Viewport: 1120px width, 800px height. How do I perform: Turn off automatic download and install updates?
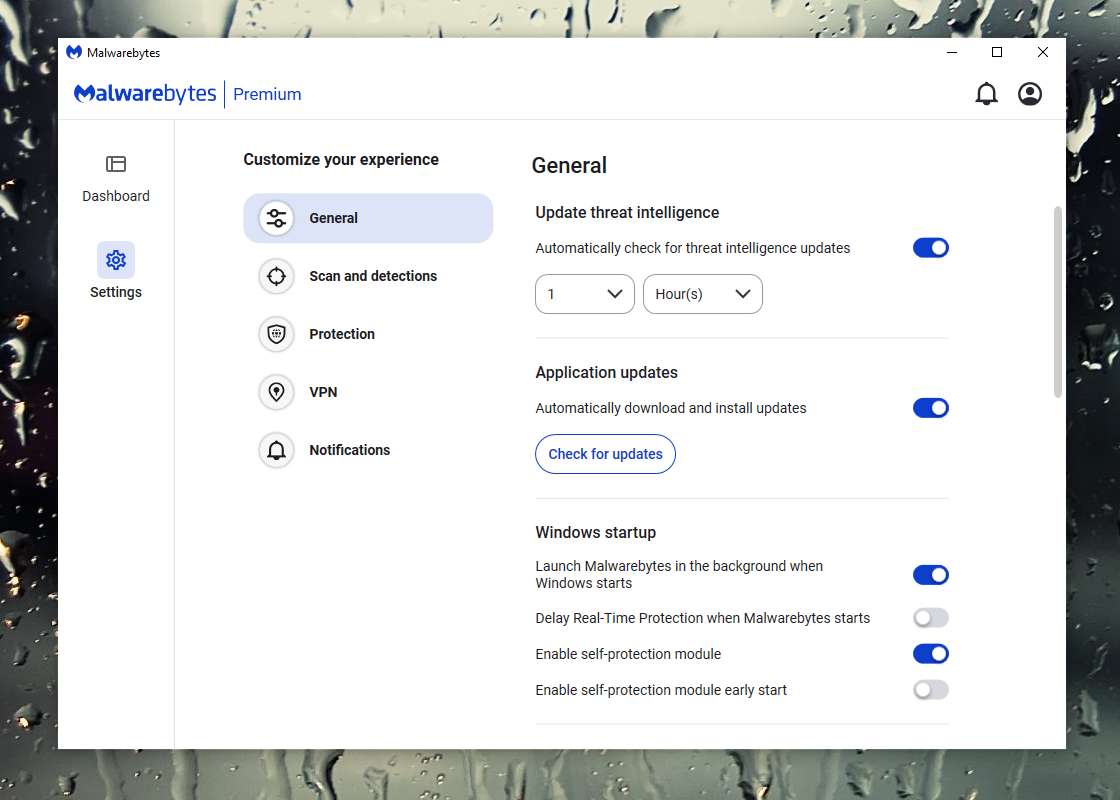point(930,408)
